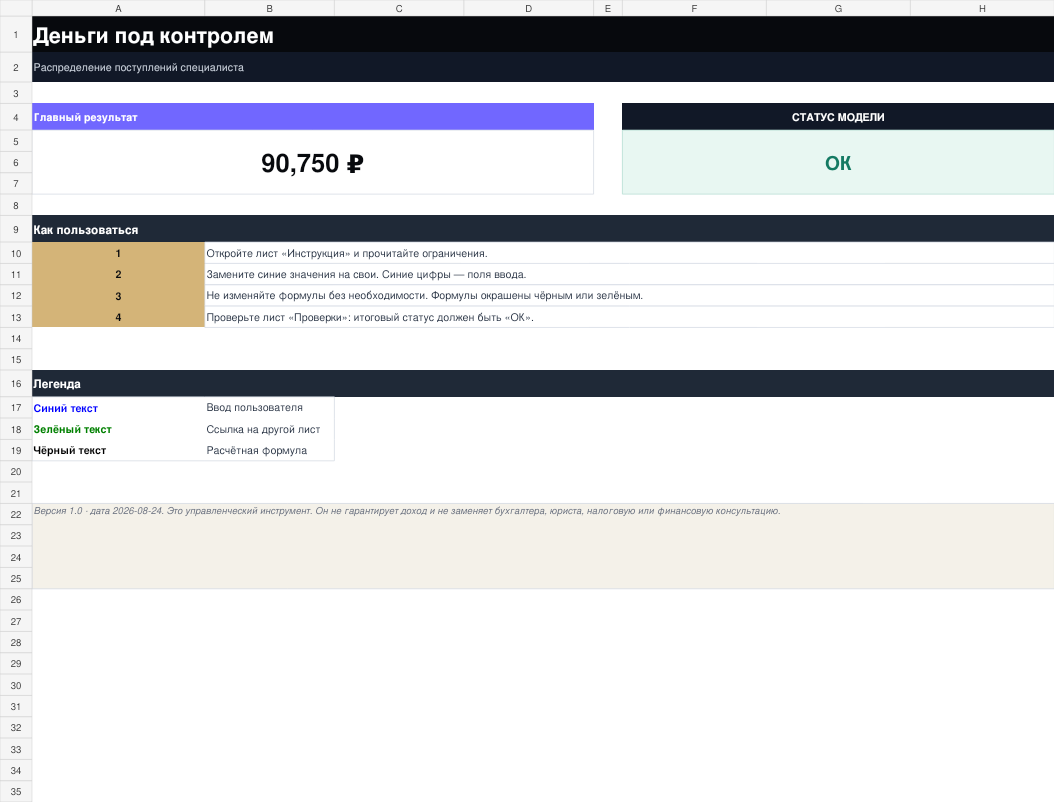Select the "Как пользоваться" section header
The image size is (1054, 802).
(543, 229)
